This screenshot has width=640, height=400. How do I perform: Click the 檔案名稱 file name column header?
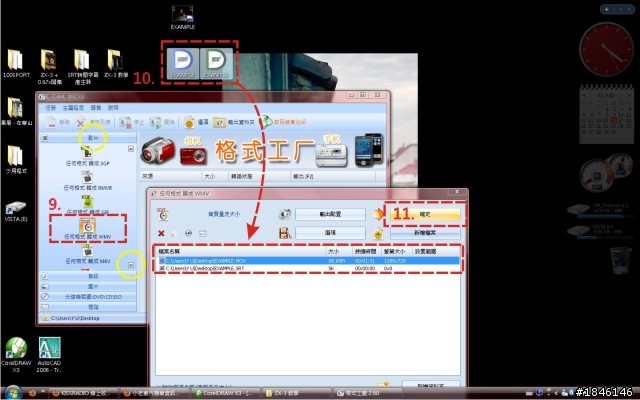241,251
